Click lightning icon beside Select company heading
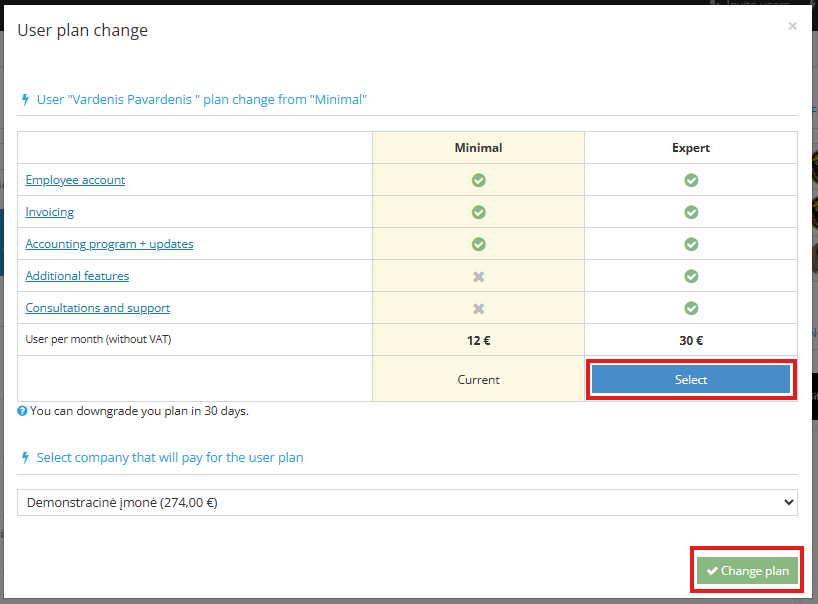 [25, 457]
